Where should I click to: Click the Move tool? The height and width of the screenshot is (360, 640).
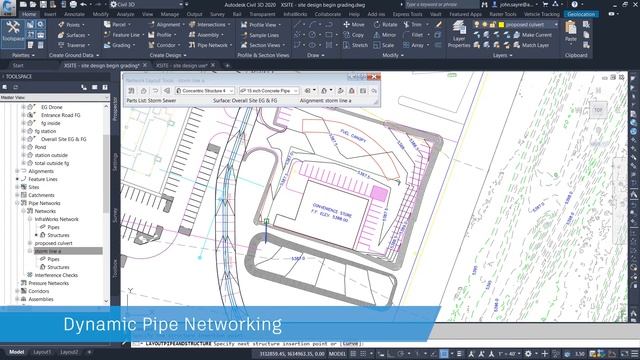pos(353,24)
